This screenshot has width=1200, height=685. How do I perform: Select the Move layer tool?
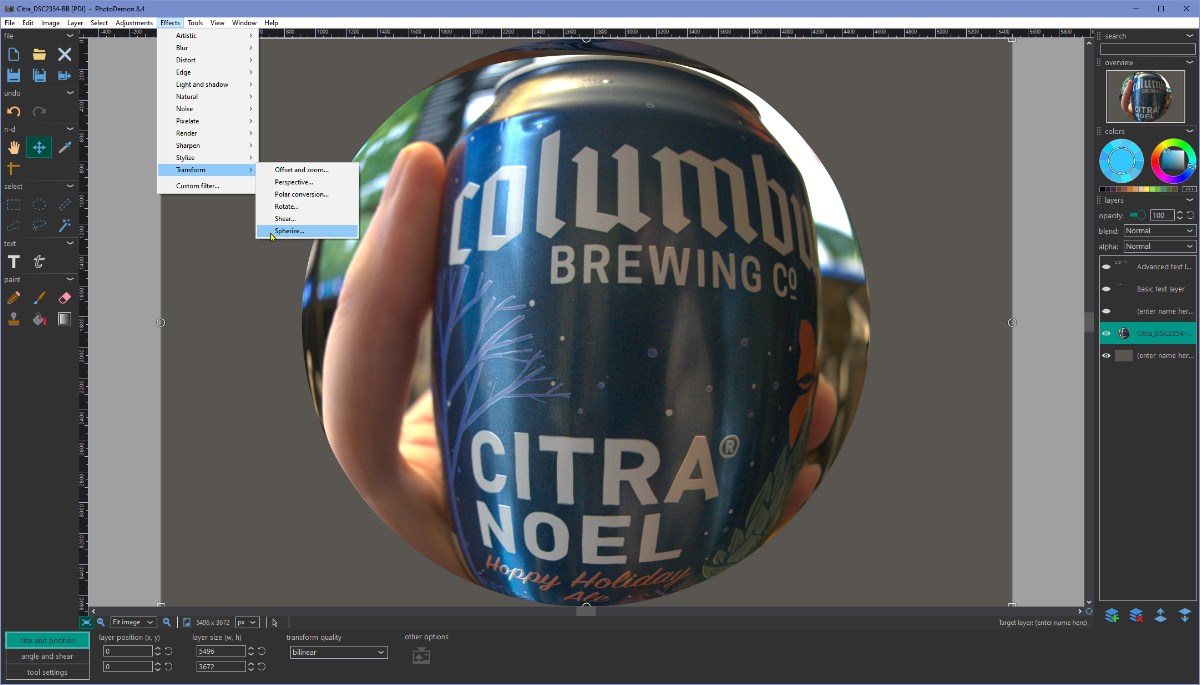coord(39,147)
